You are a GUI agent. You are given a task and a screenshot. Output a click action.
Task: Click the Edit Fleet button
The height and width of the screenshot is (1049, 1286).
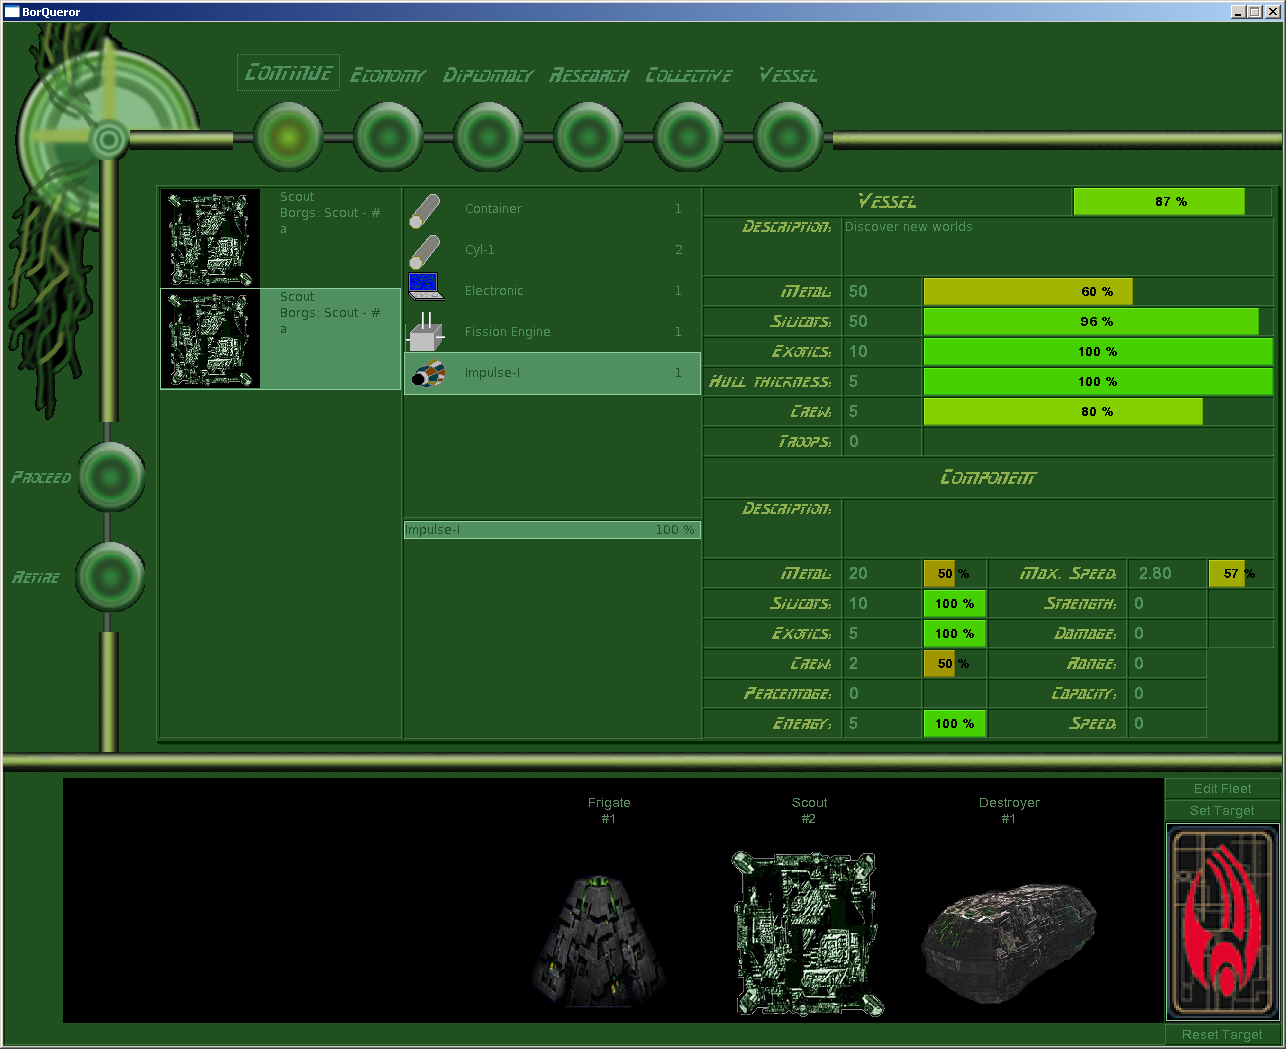coord(1222,789)
